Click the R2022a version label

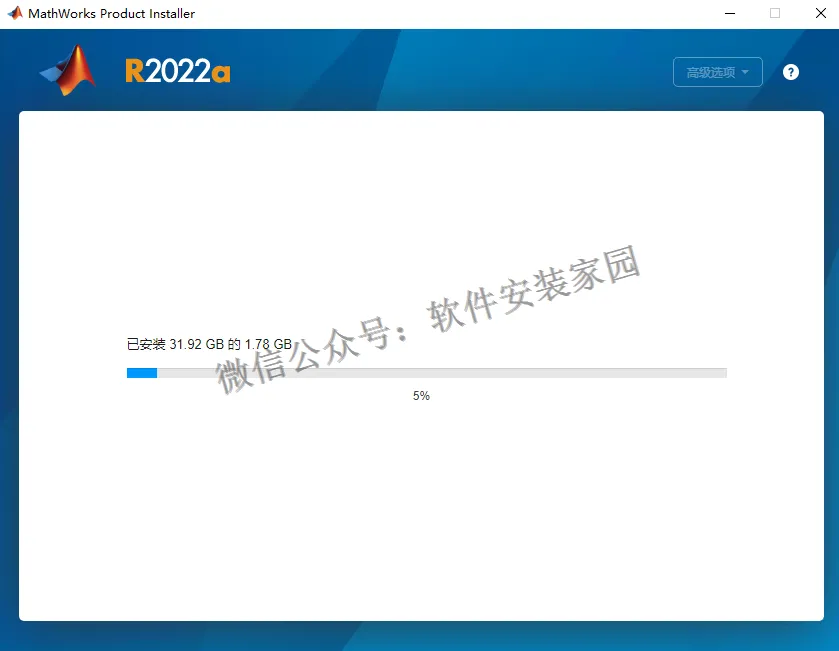(x=178, y=71)
